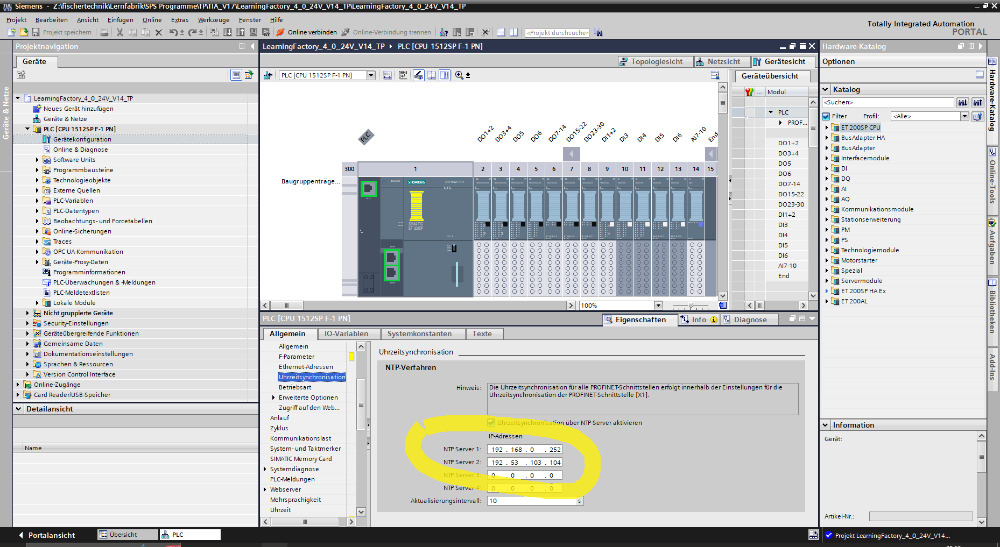
Task: Click the Aktualisierungsintervall input field
Action: coord(535,501)
